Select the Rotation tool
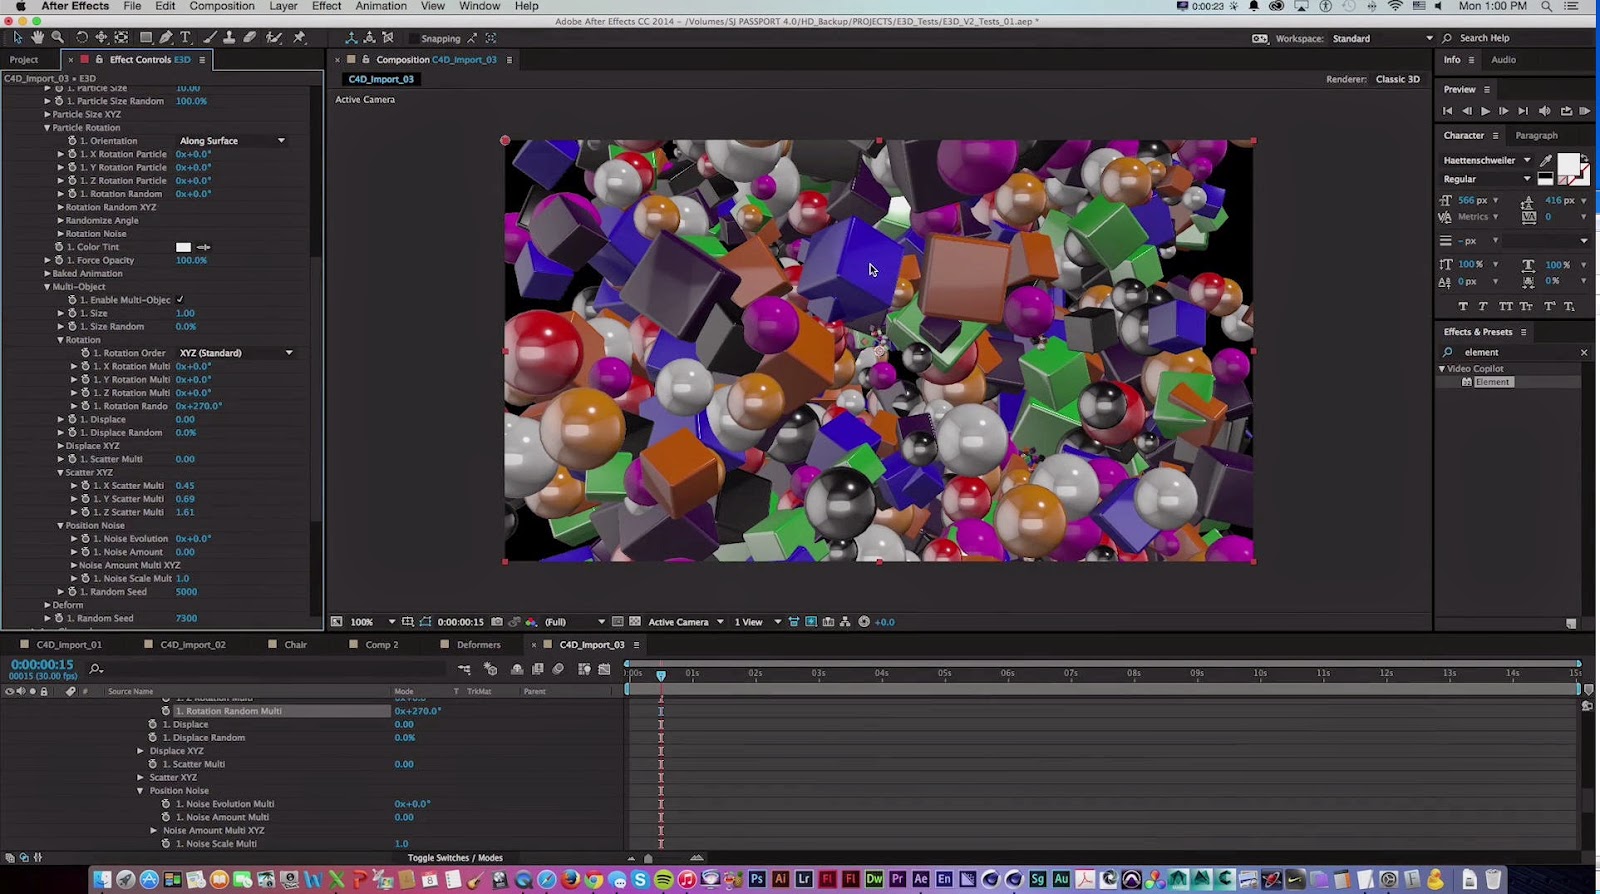Viewport: 1600px width, 894px height. 82,38
